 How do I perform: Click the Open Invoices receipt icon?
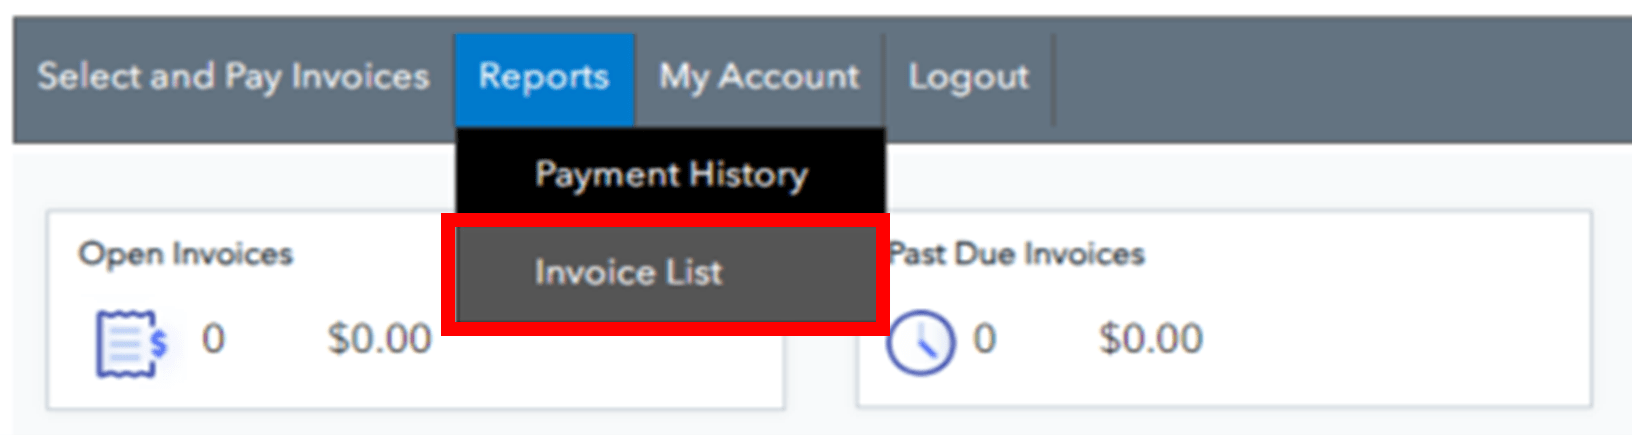[125, 344]
